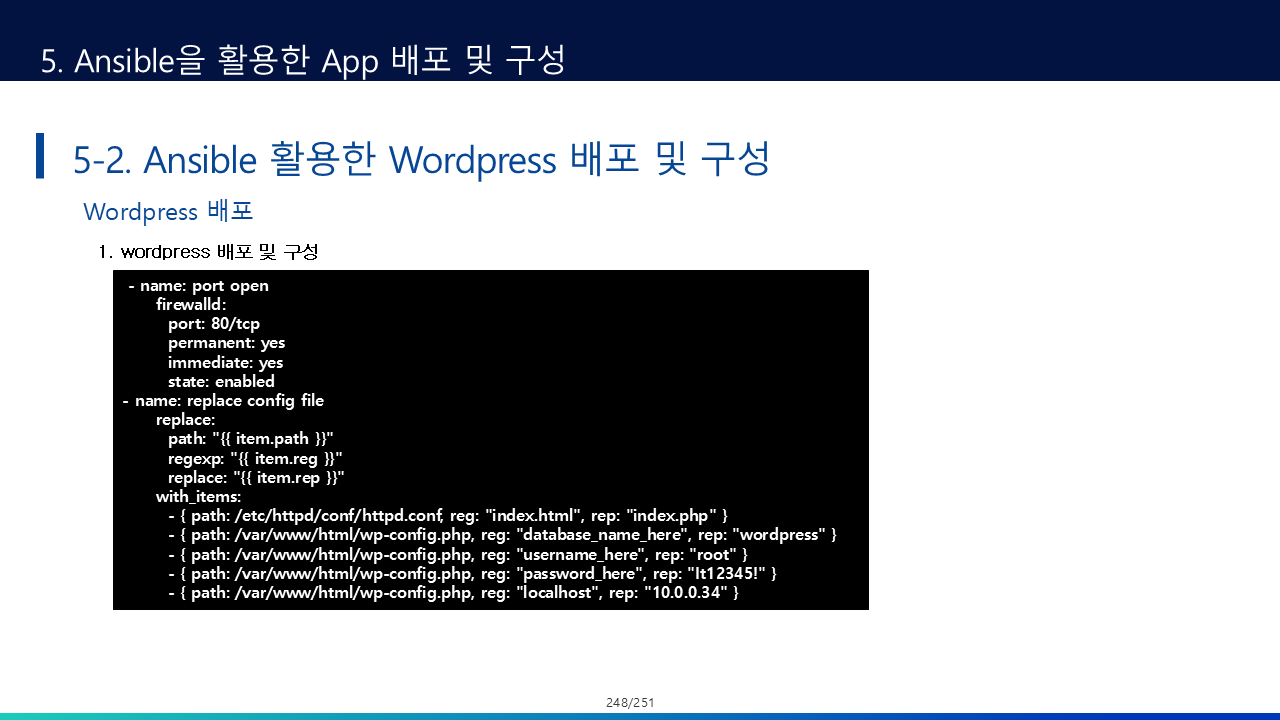Click the "password_here" replacement line

(x=472, y=573)
